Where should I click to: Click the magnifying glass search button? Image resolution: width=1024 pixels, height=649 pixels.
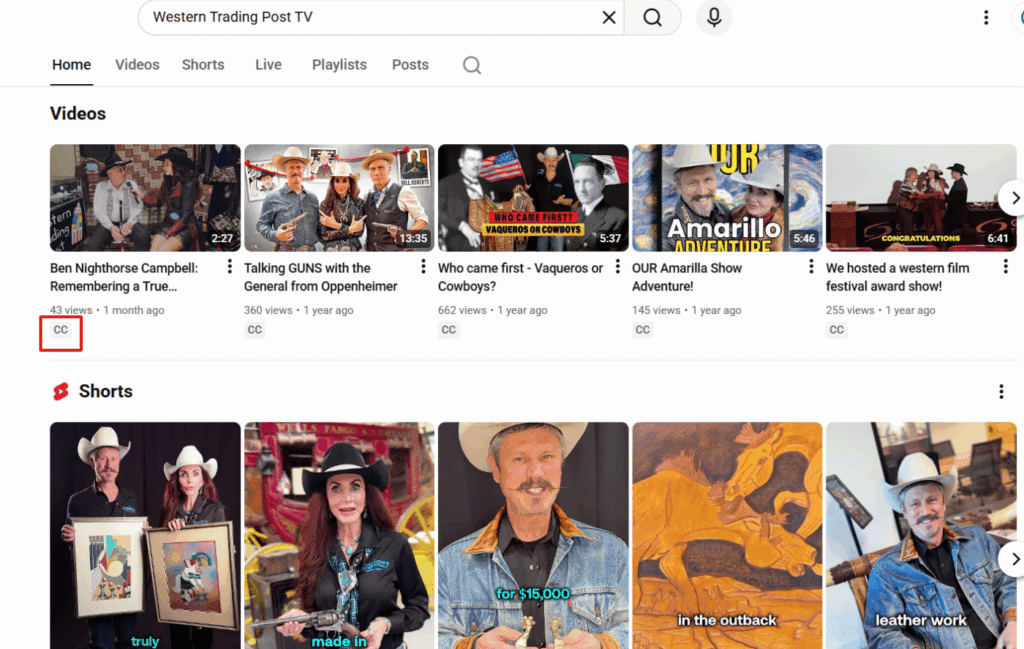coord(652,18)
